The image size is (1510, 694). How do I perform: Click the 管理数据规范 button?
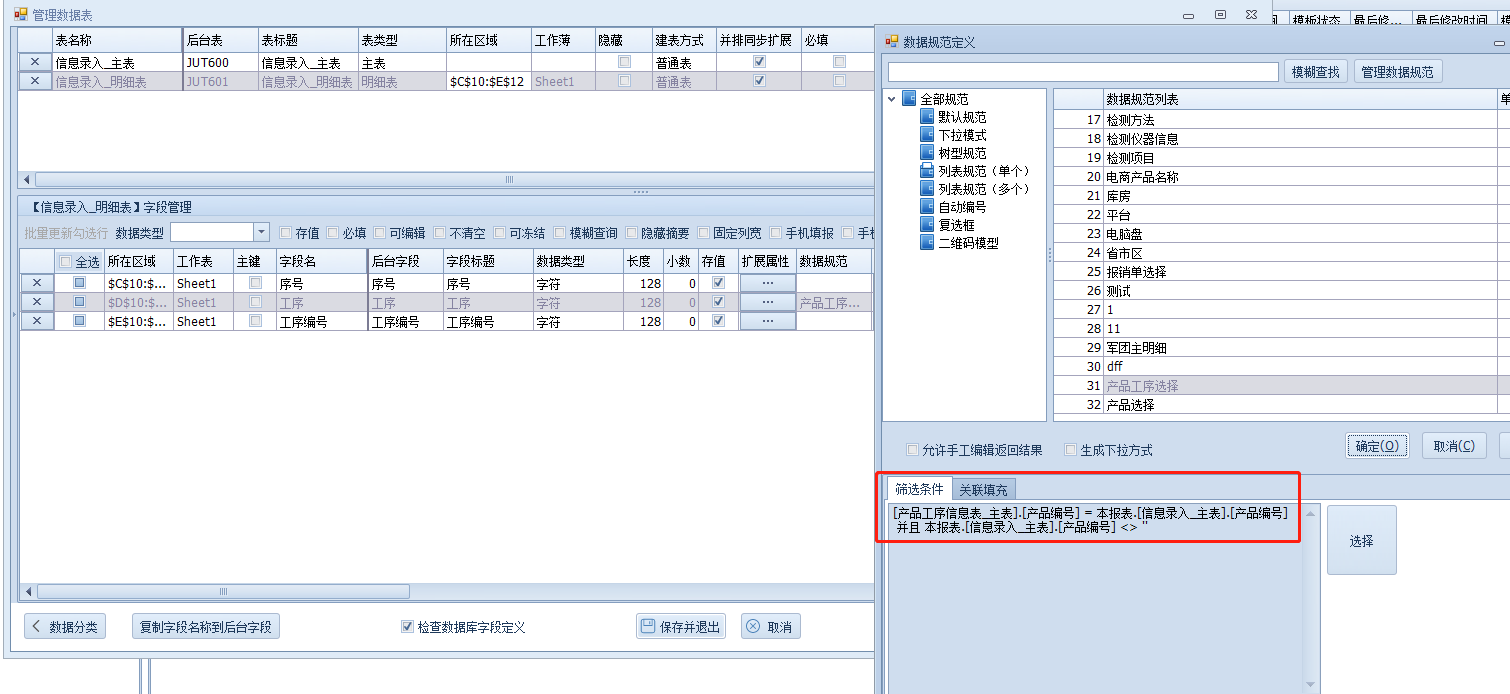(x=1397, y=72)
